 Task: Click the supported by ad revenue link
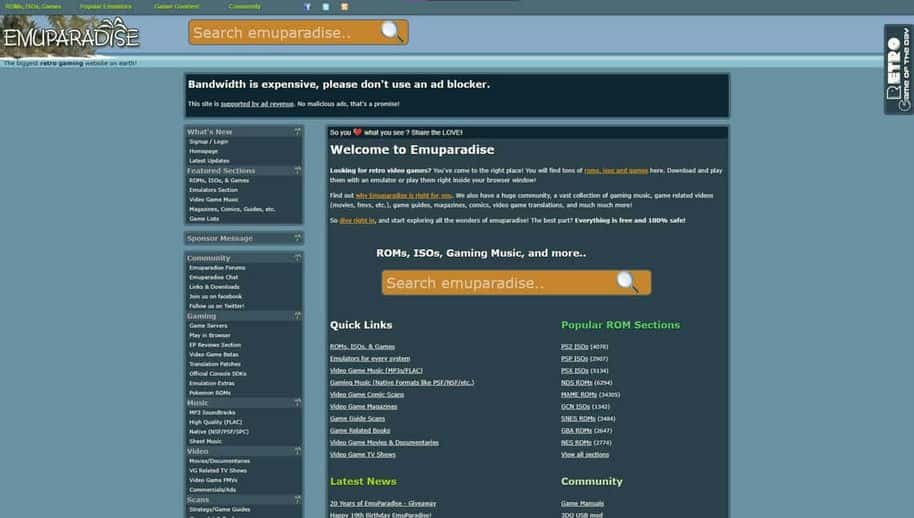pos(257,104)
